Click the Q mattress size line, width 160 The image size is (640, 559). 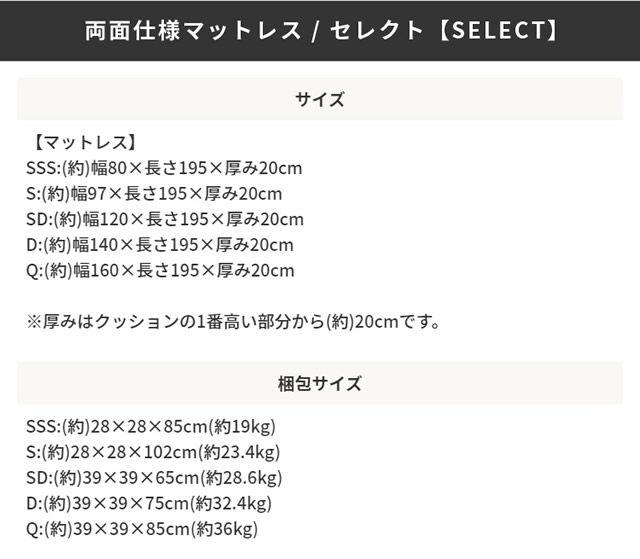160,271
